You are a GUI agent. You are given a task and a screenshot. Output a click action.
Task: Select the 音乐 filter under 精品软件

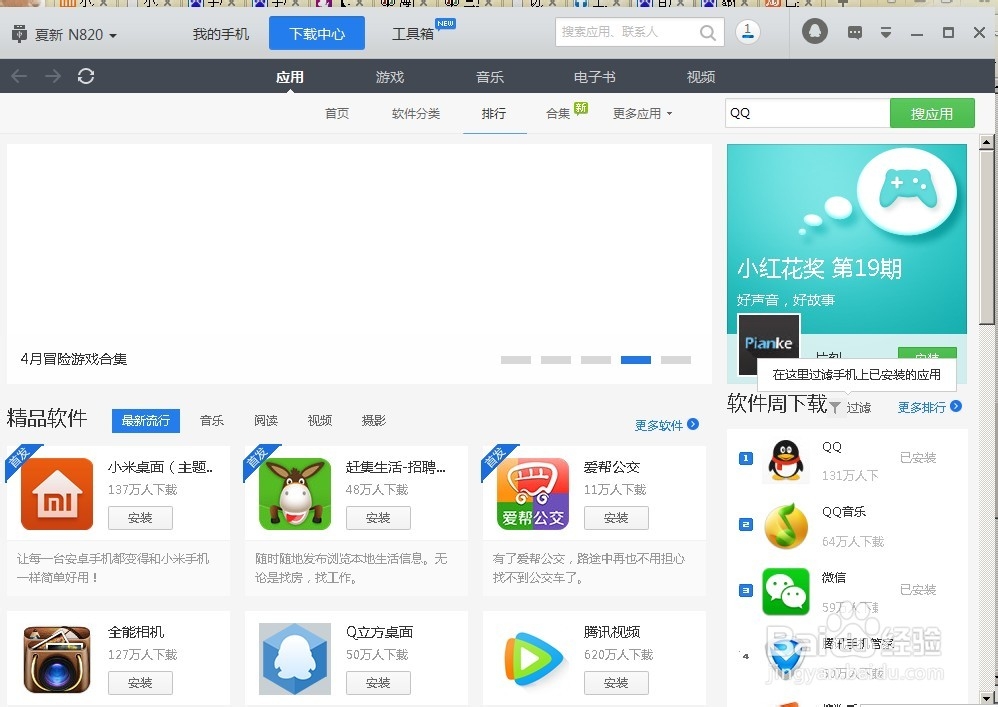[212, 421]
